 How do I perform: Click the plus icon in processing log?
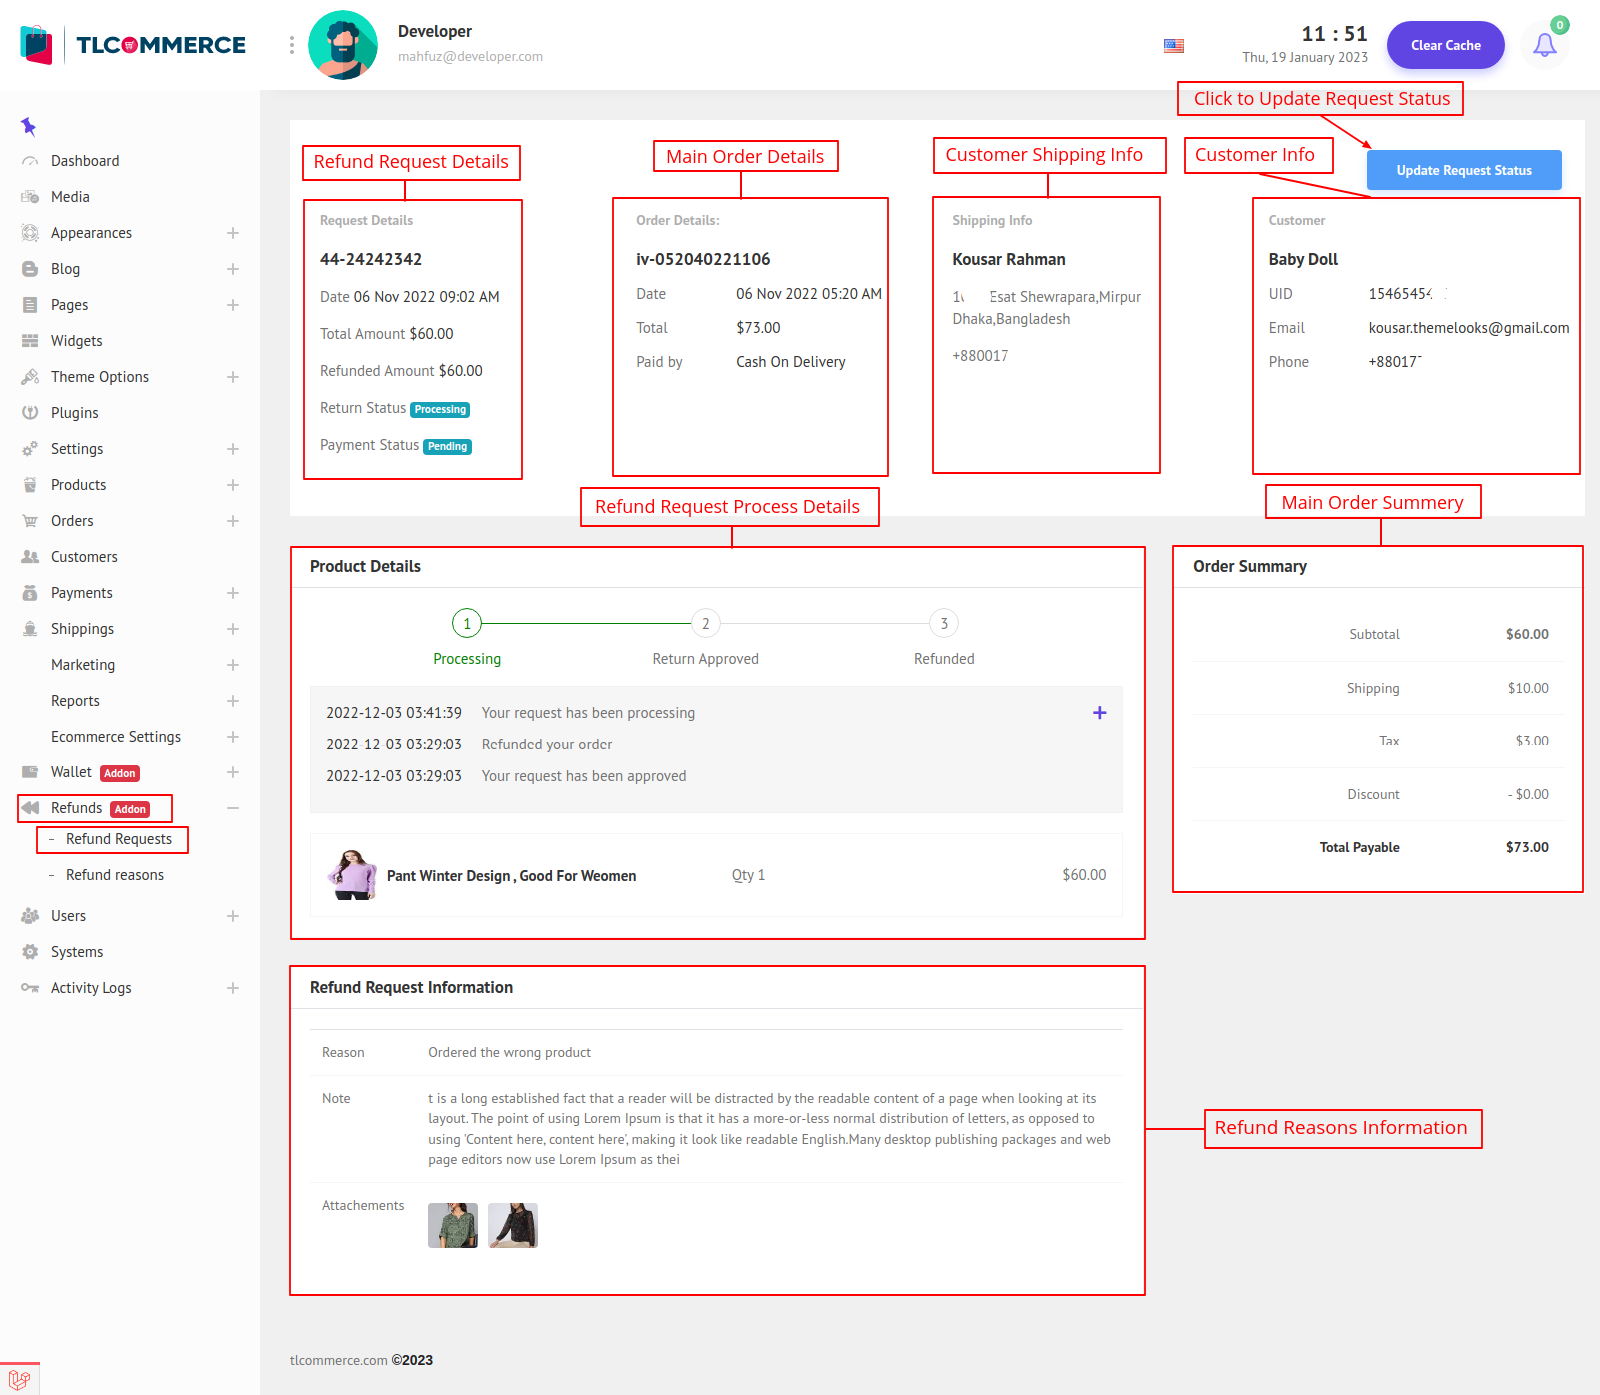[x=1099, y=713]
